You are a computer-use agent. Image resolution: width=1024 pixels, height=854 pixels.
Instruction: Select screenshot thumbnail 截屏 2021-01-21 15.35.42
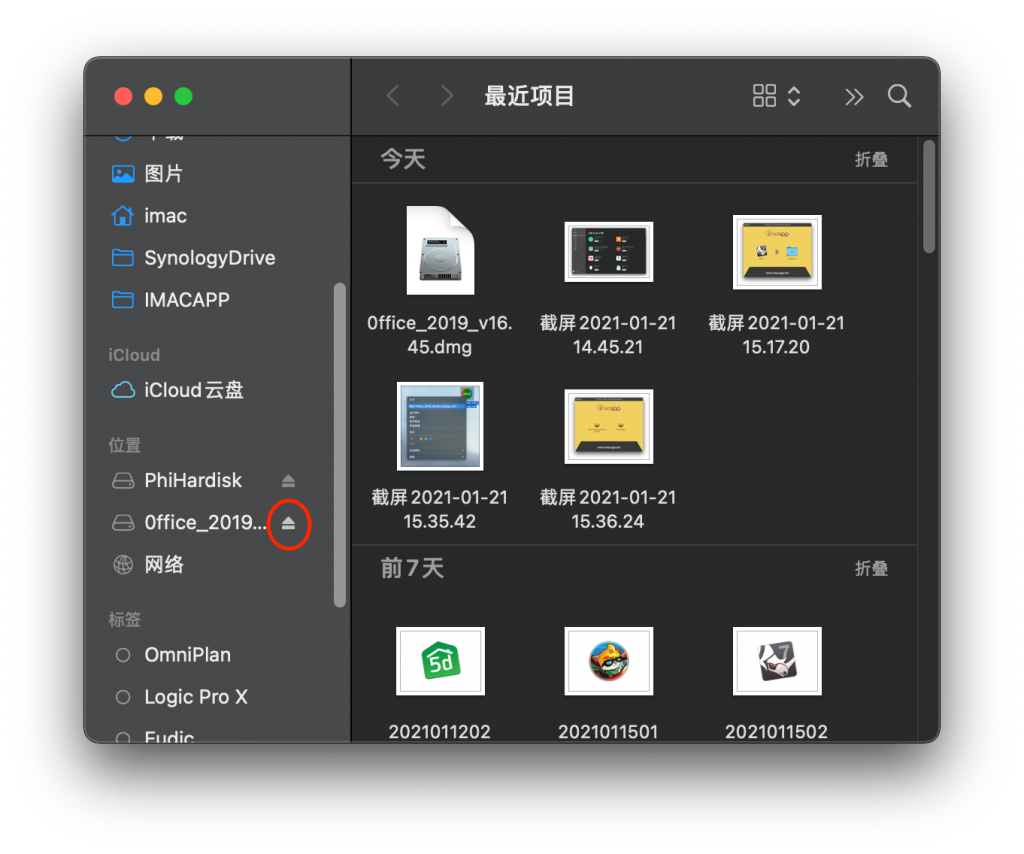coord(440,426)
